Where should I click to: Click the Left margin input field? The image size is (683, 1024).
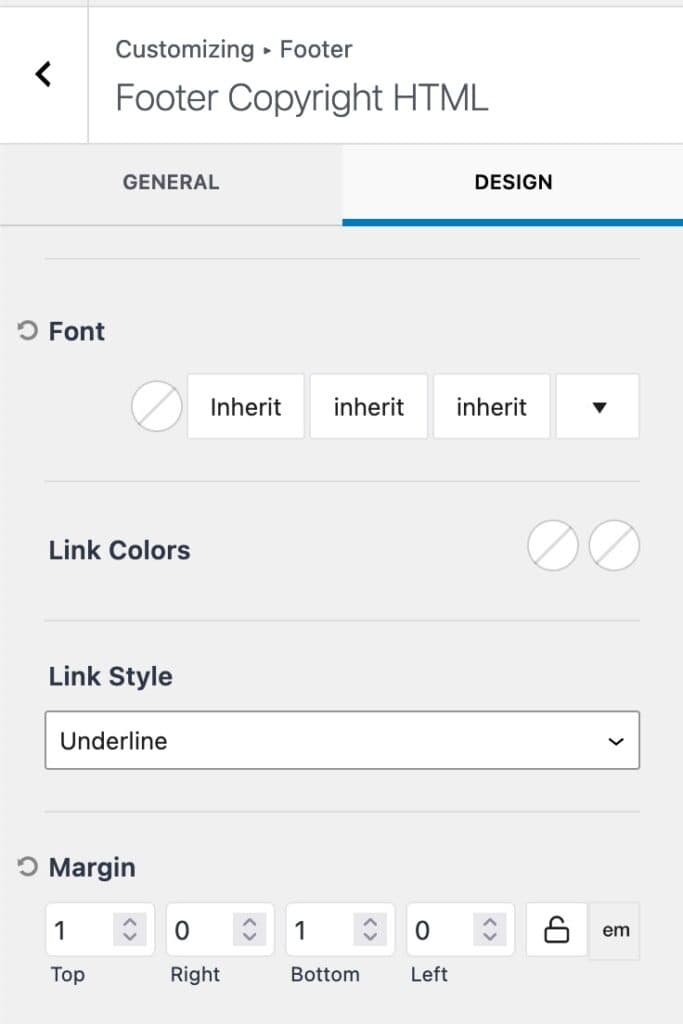(x=430, y=930)
